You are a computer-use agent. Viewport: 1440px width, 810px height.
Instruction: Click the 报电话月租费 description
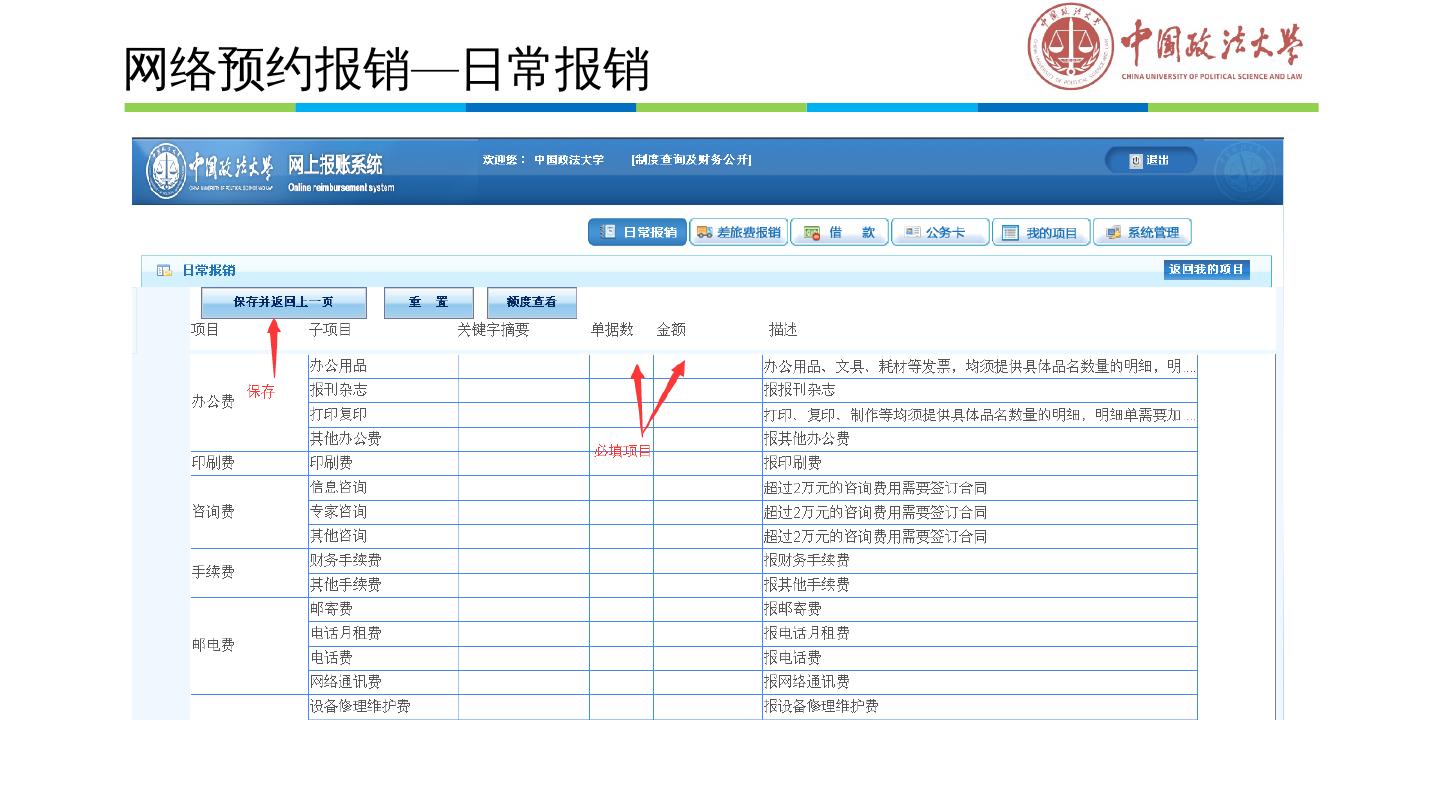(x=807, y=633)
